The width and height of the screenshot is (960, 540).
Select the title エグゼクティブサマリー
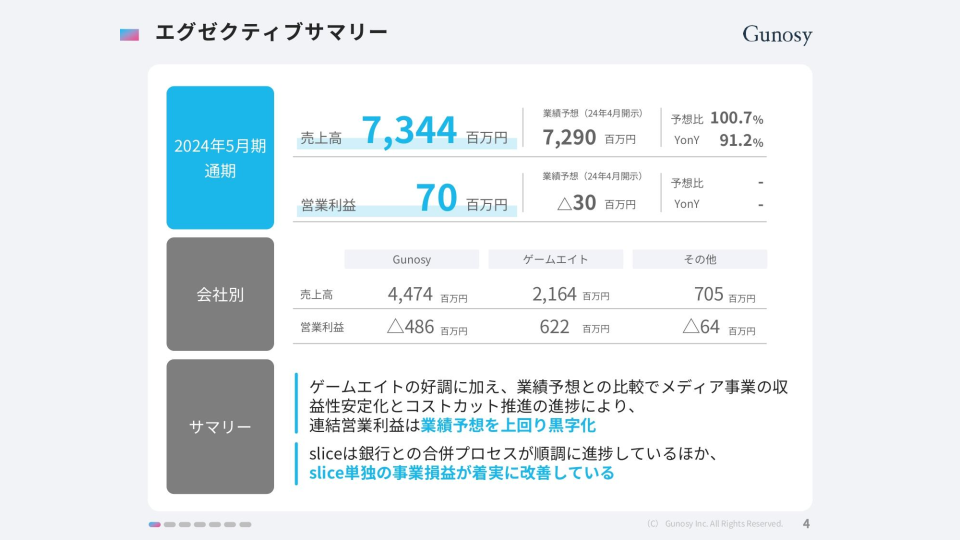271,32
